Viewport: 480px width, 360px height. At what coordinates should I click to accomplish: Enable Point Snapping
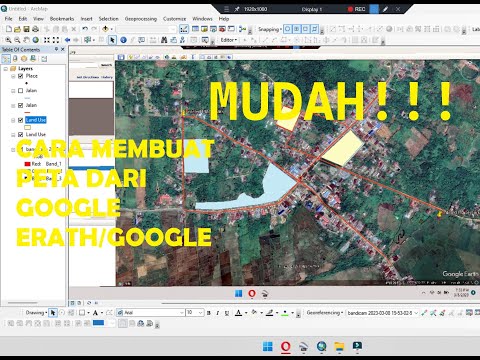click(x=288, y=29)
